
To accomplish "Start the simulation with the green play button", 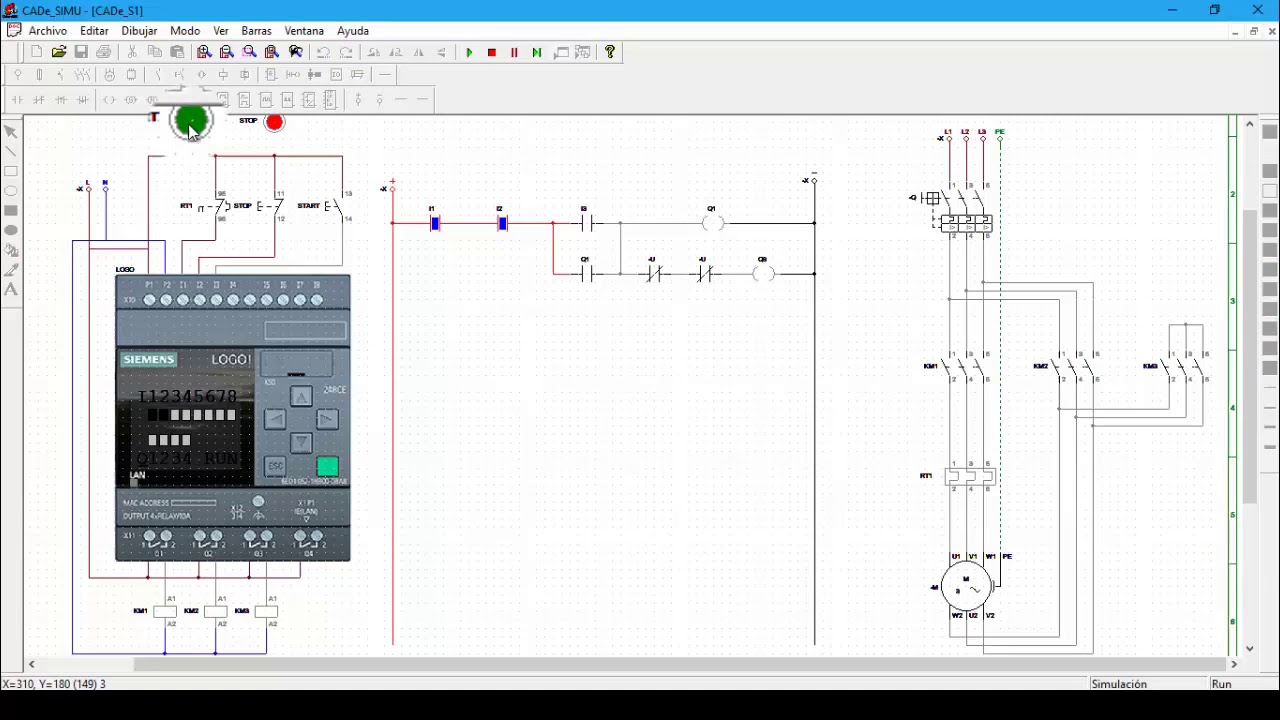I will pos(469,52).
